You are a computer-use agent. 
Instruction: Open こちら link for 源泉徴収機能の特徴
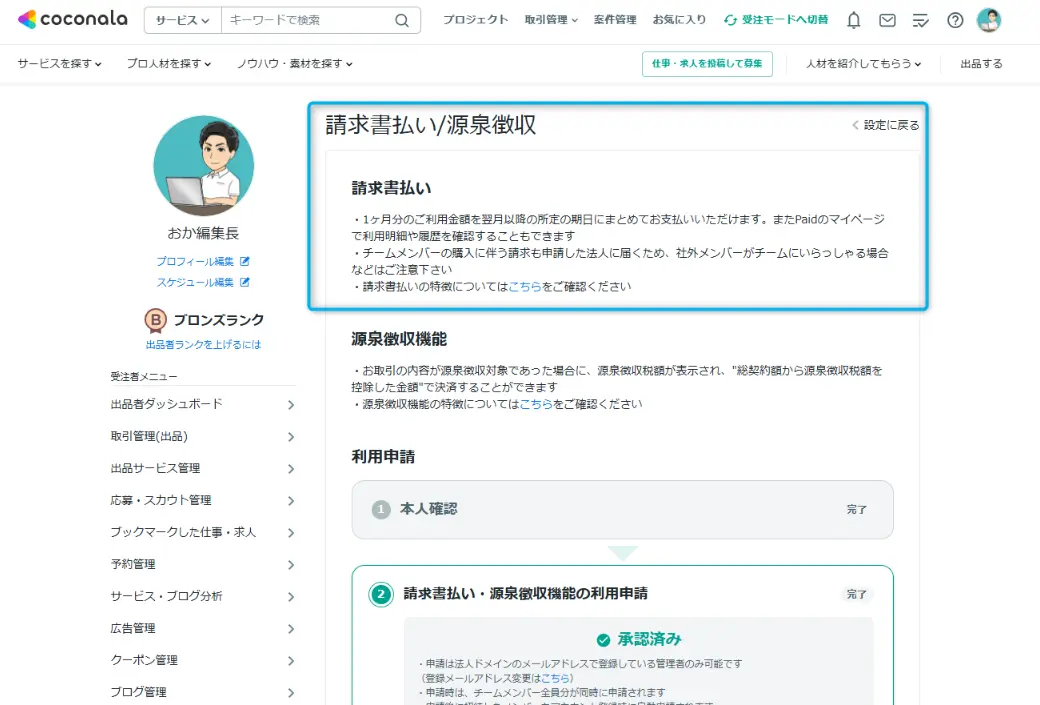537,404
